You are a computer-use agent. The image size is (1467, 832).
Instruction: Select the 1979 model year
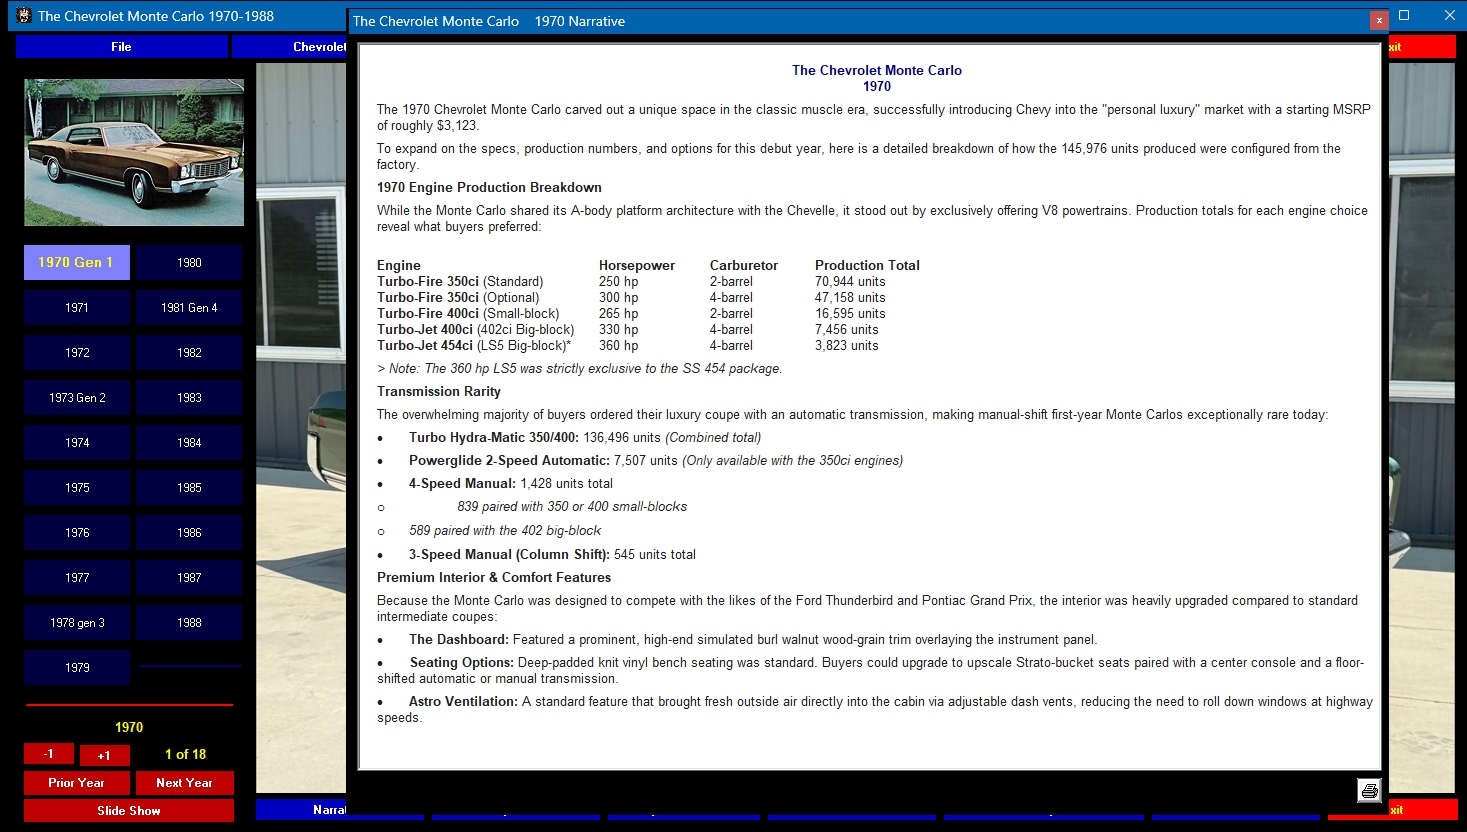(77, 667)
